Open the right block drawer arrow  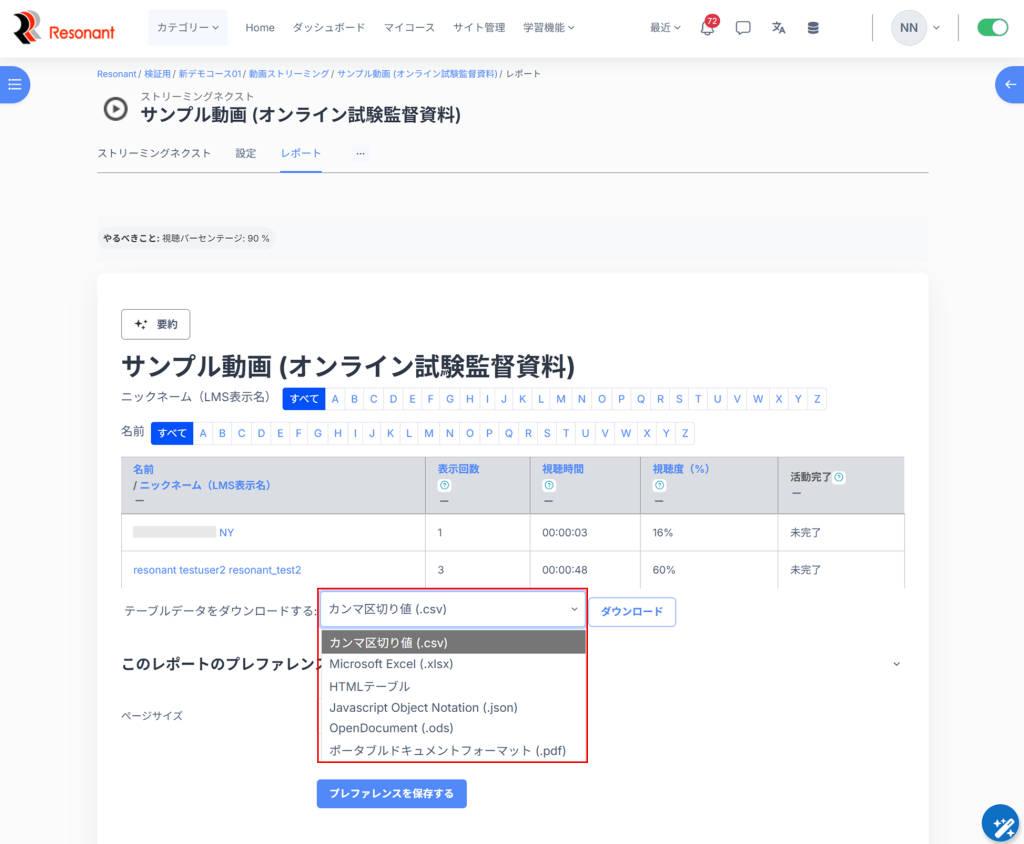pos(1010,85)
